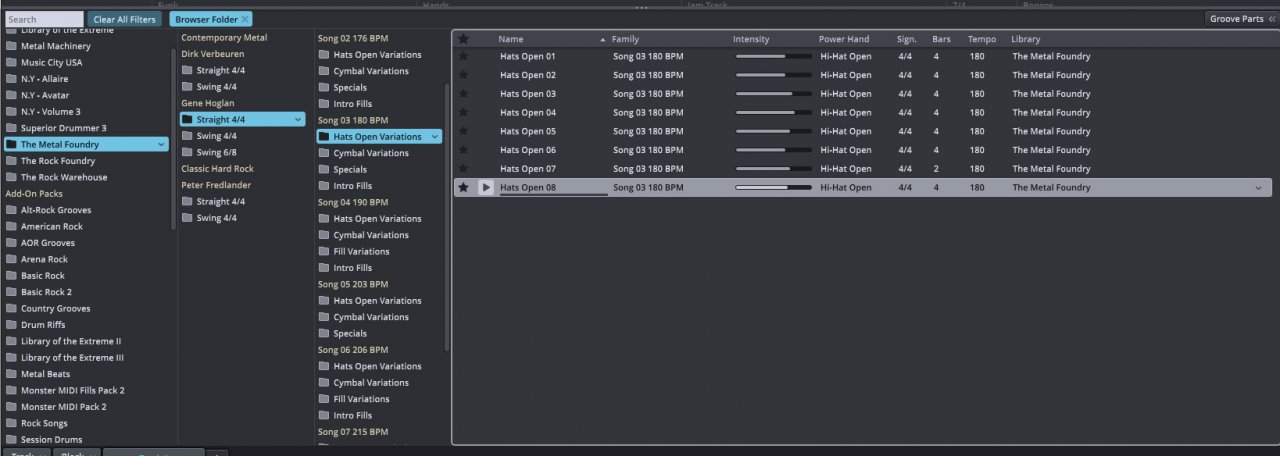The width and height of the screenshot is (1280, 456).
Task: Click the song folders column scrollbar
Action: [446, 215]
